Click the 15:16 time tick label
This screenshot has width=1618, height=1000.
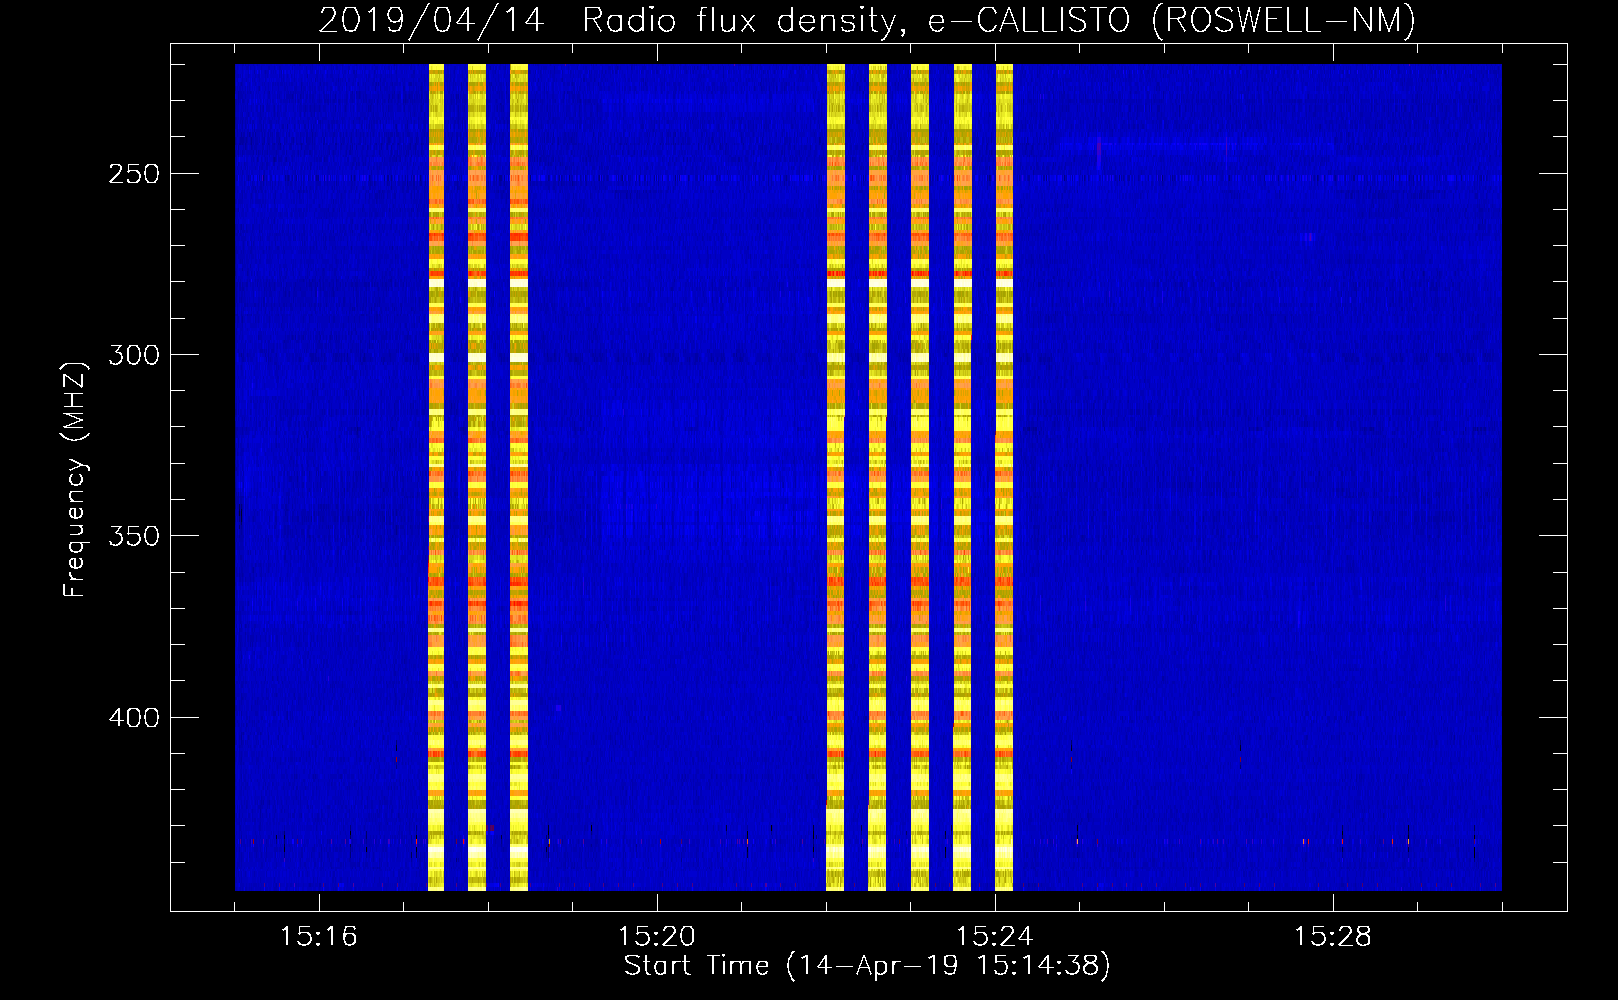coord(318,936)
